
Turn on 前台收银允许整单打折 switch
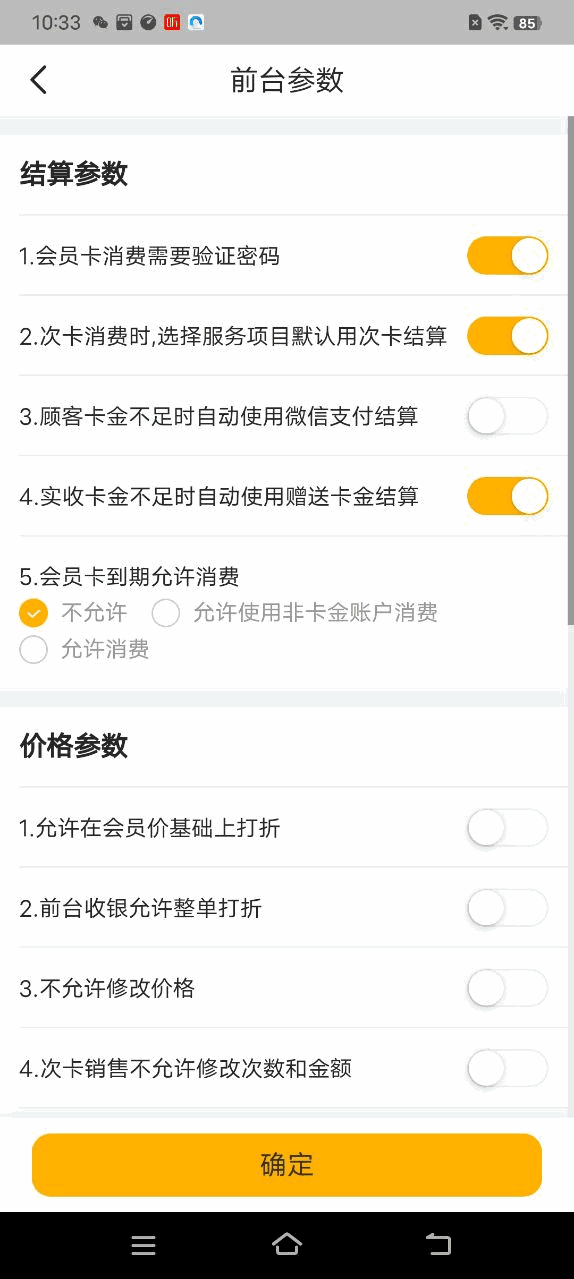508,908
